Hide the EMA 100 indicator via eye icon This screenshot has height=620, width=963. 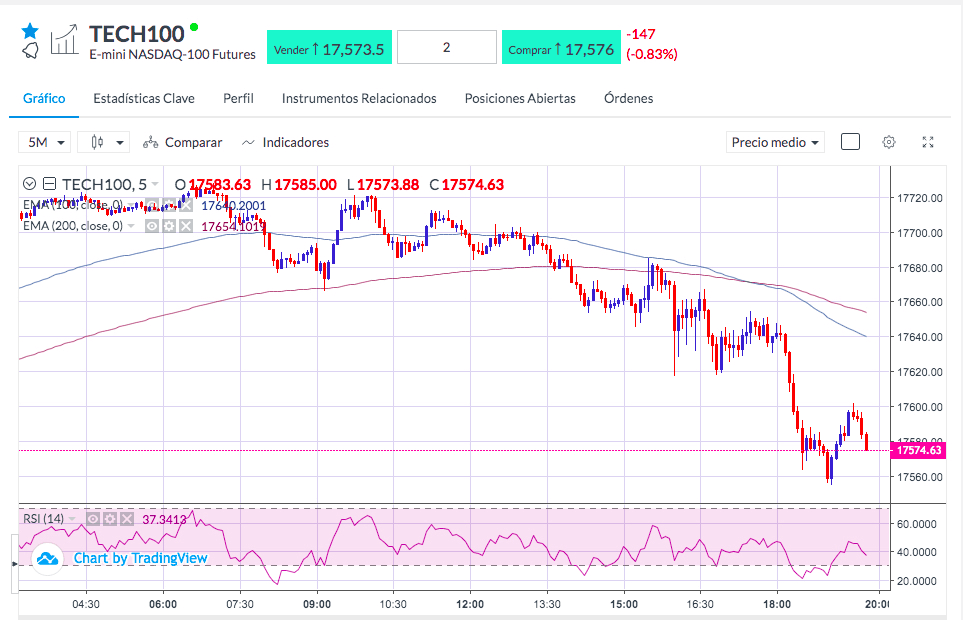(x=152, y=206)
